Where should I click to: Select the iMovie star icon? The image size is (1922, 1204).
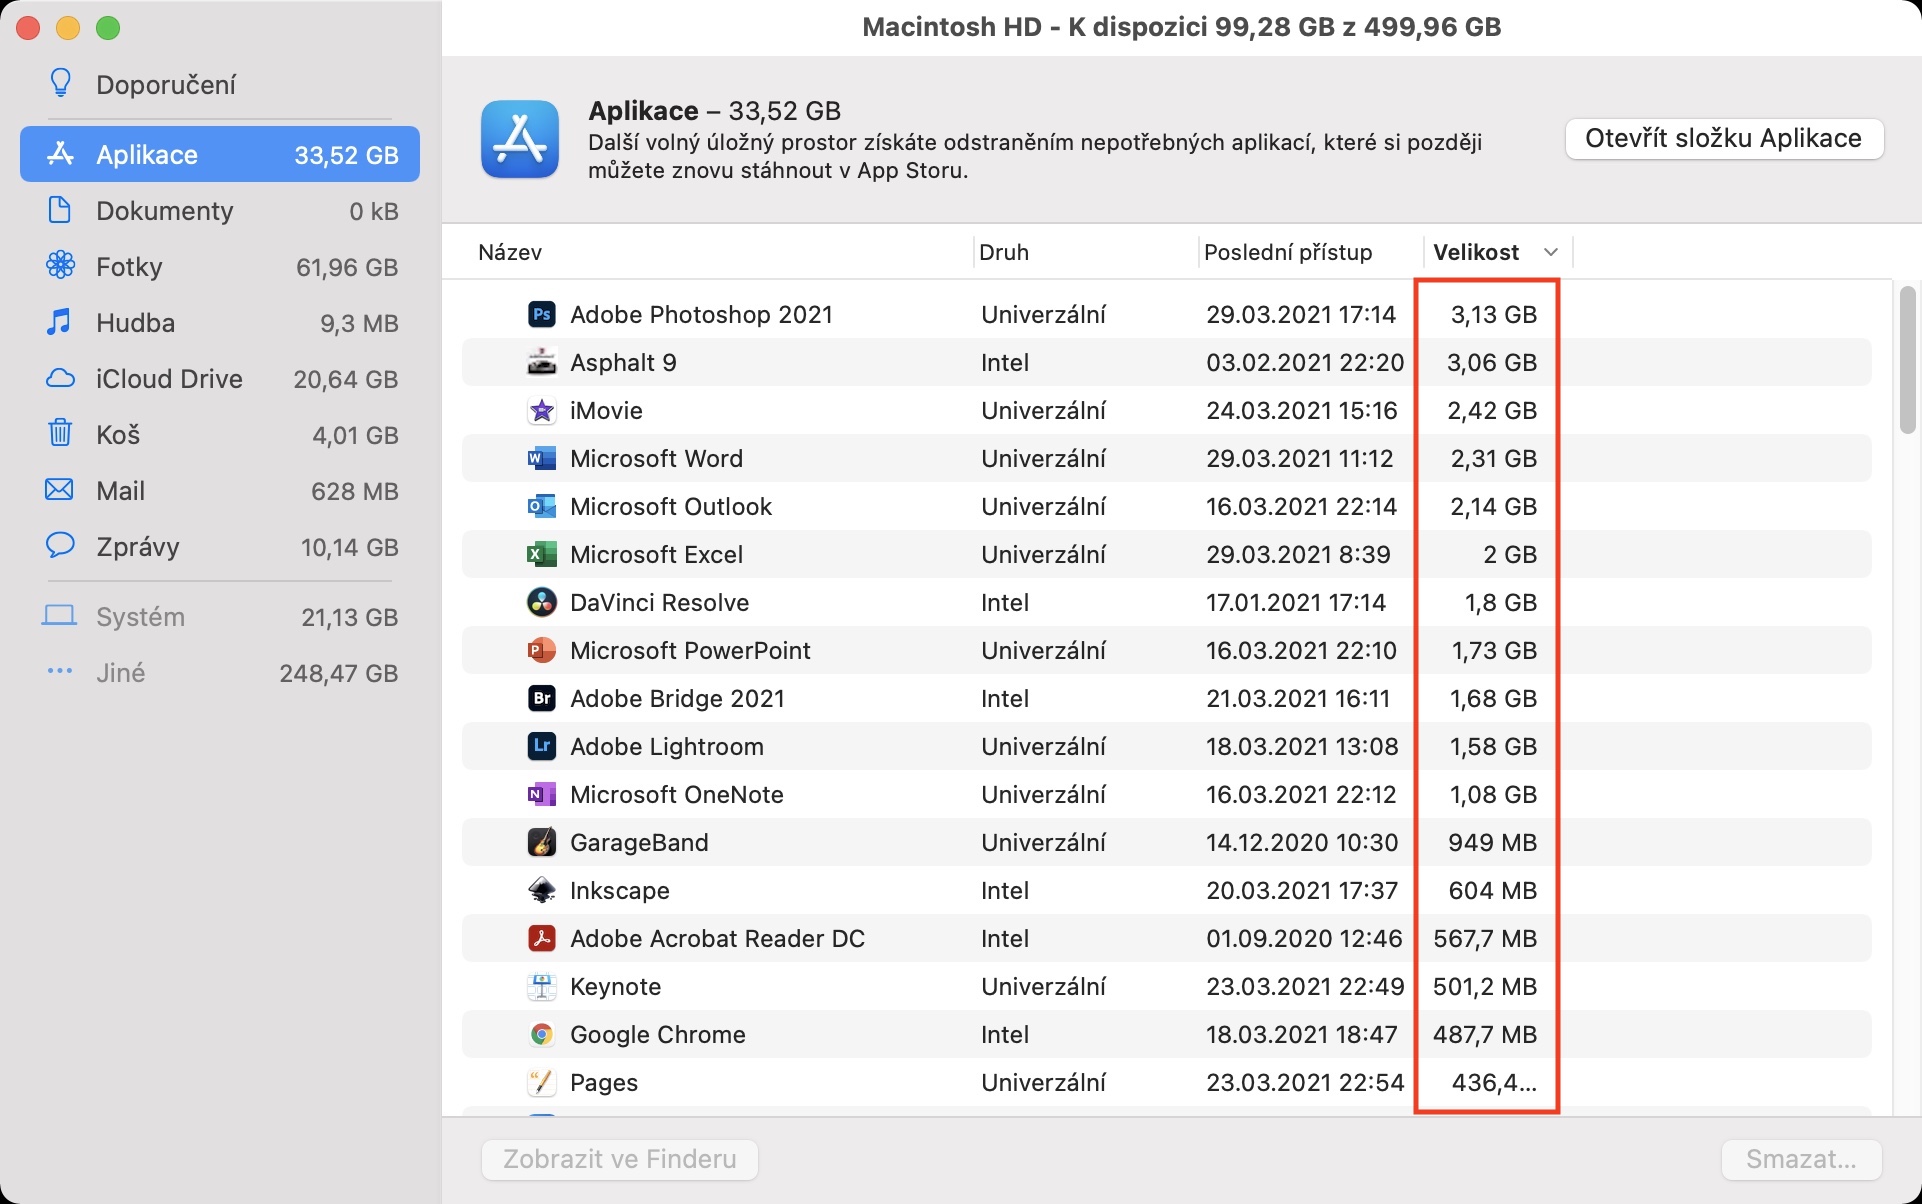point(541,411)
